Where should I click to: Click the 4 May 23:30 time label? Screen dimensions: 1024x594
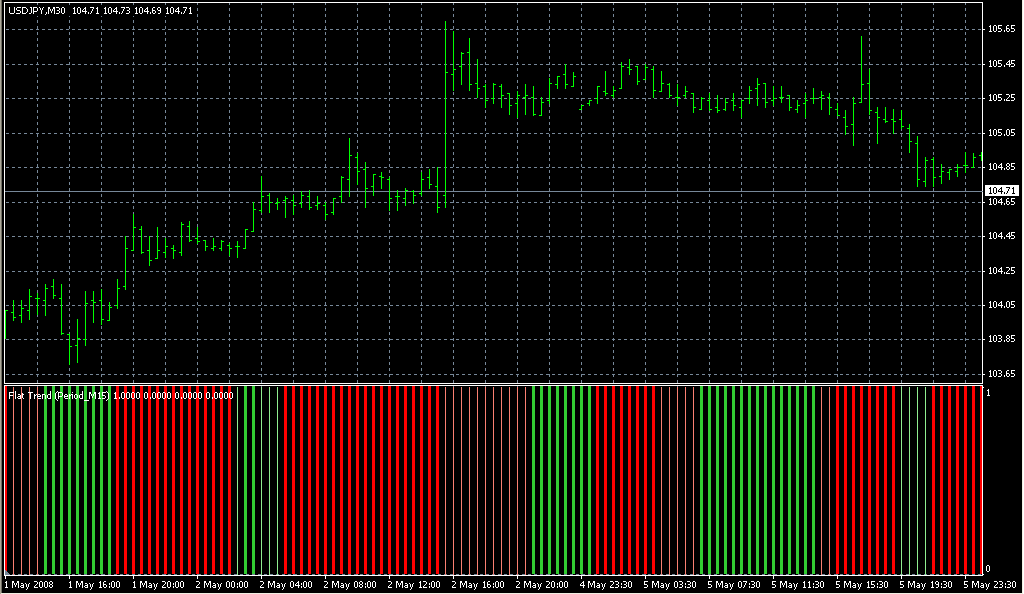tap(606, 585)
